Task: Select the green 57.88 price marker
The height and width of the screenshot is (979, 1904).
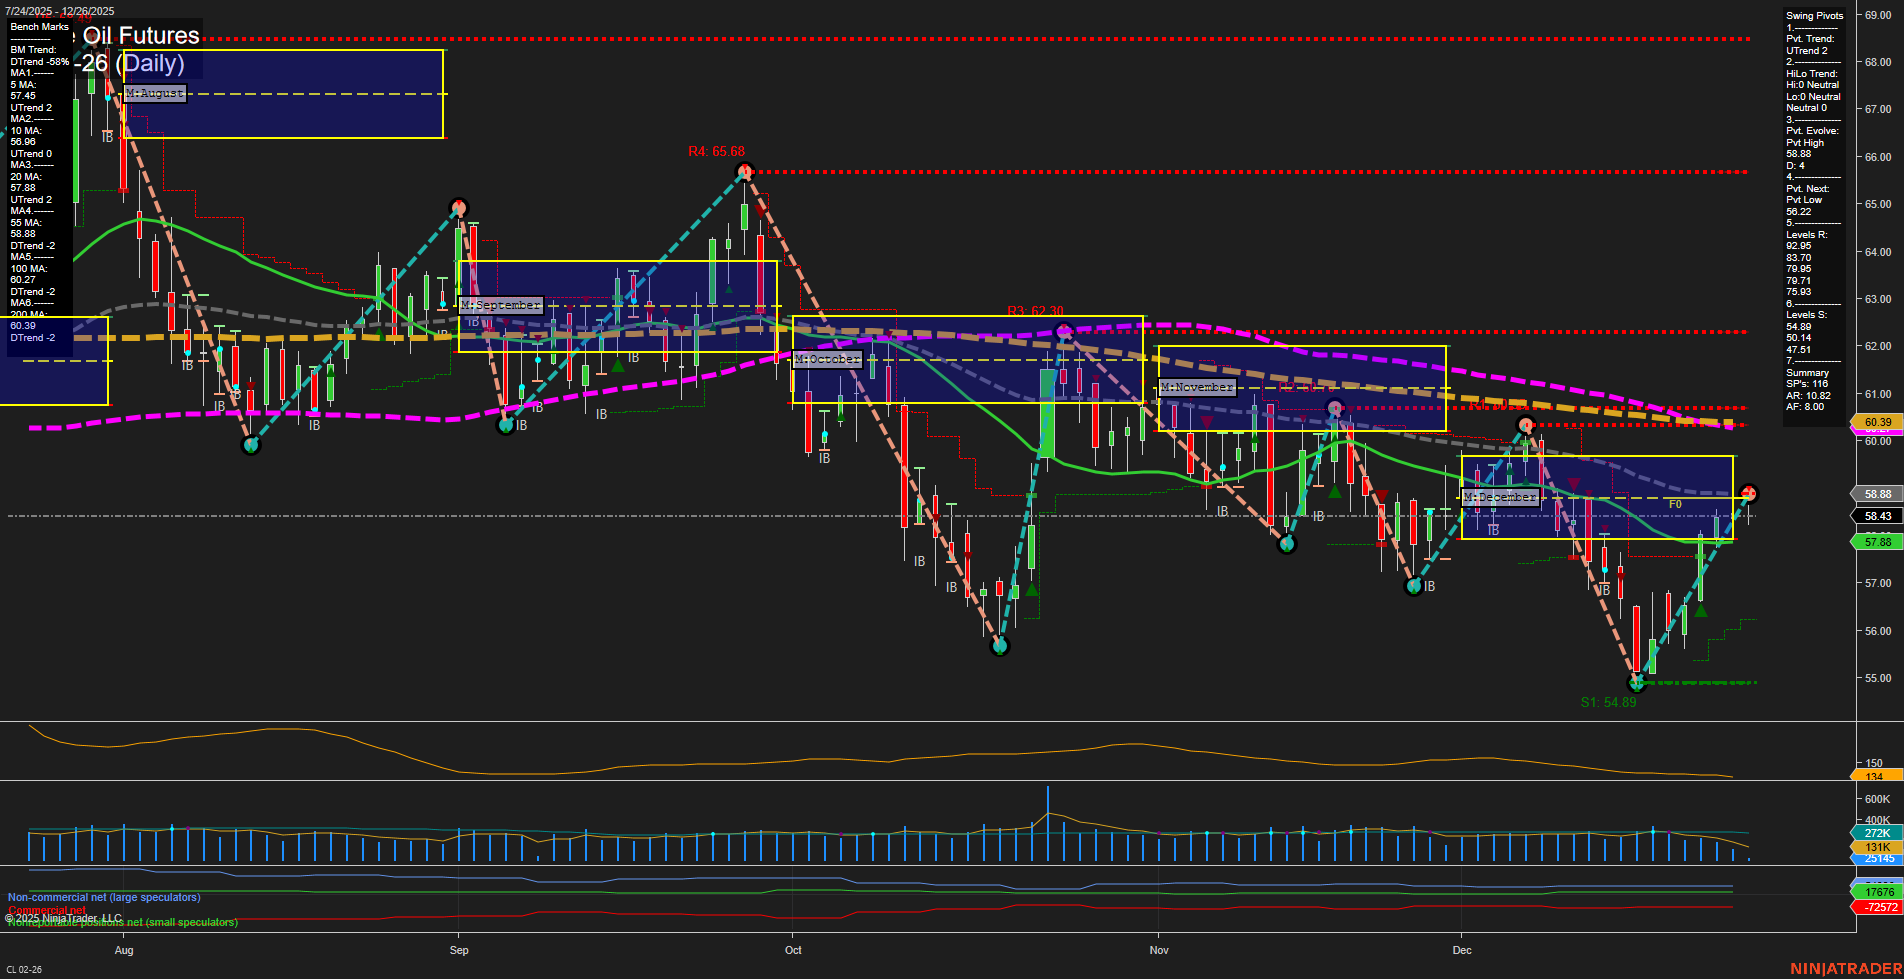Action: (x=1877, y=542)
